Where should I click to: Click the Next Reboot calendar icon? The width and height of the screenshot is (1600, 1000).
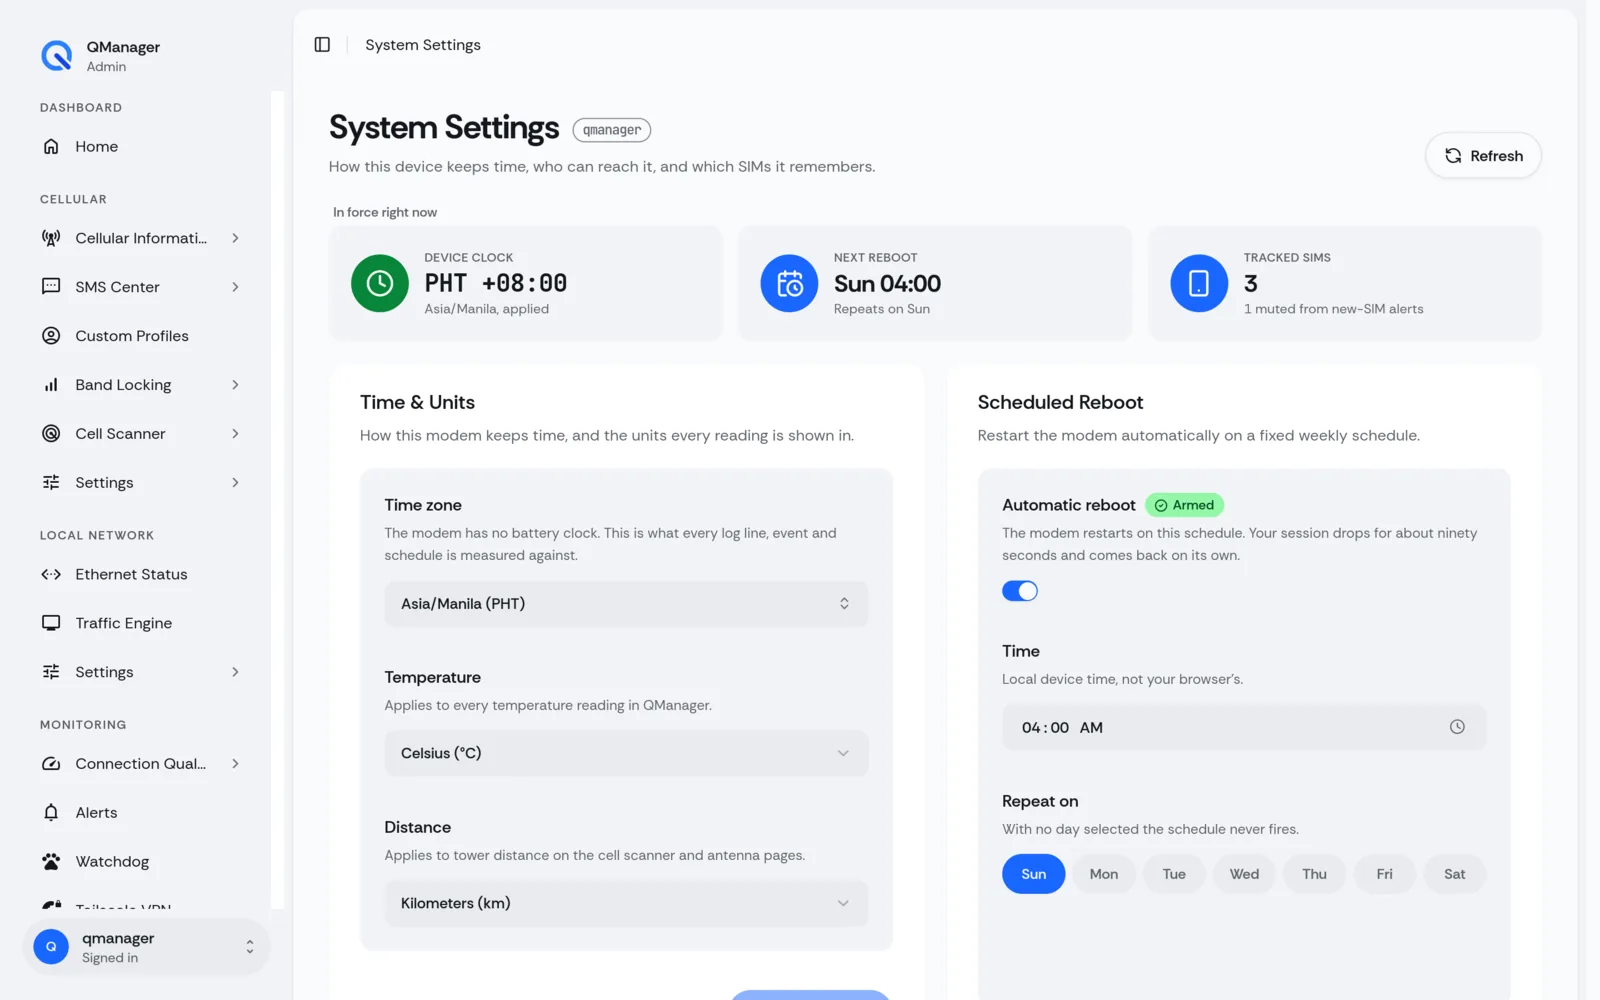pyautogui.click(x=790, y=284)
